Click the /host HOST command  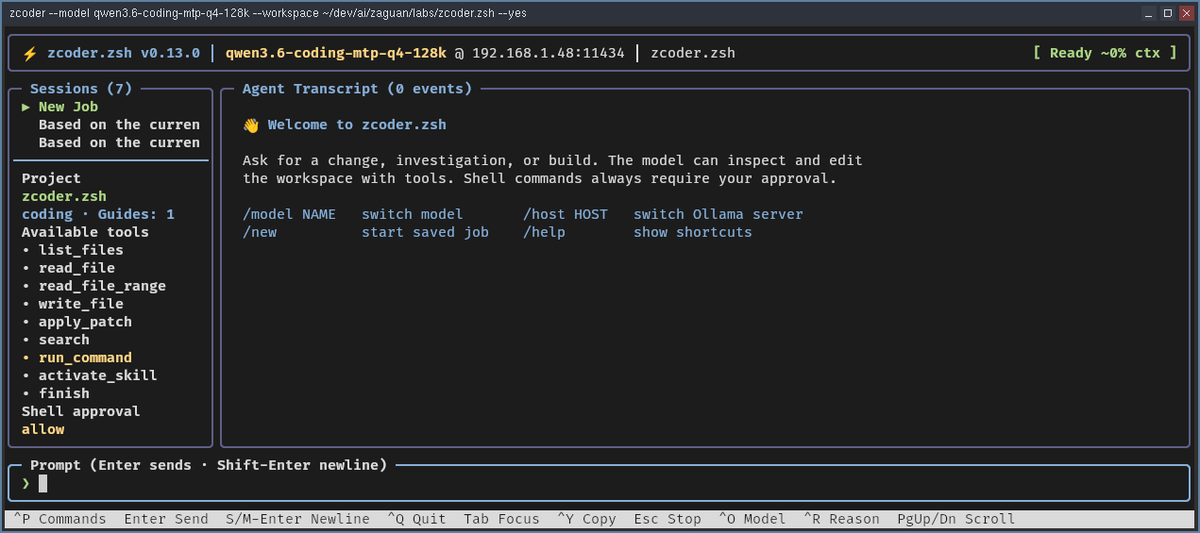click(x=565, y=214)
